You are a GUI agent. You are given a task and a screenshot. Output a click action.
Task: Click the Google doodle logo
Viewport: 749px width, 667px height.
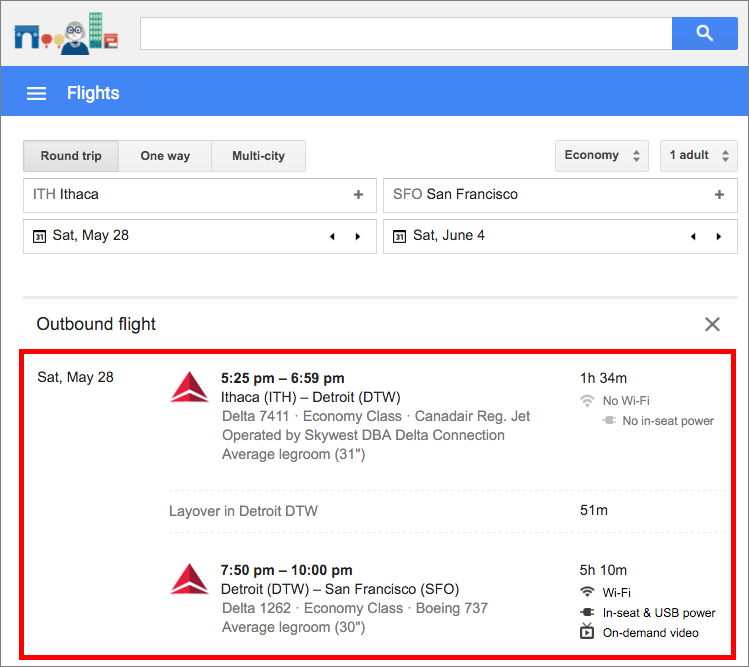pyautogui.click(x=66, y=33)
